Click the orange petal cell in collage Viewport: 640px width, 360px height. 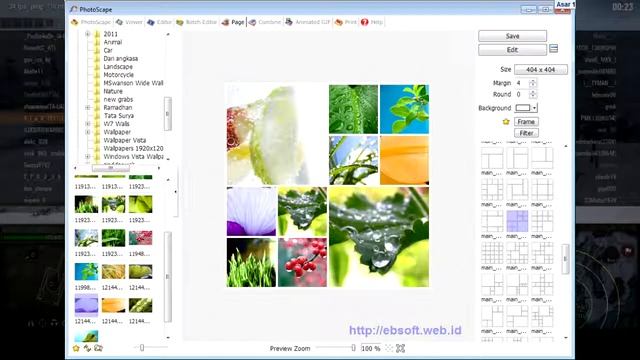[404, 160]
